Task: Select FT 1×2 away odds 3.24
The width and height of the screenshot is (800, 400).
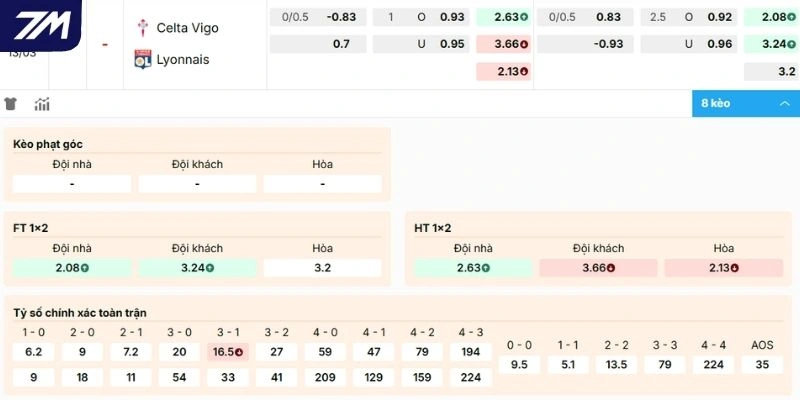Action: pyautogui.click(x=196, y=268)
